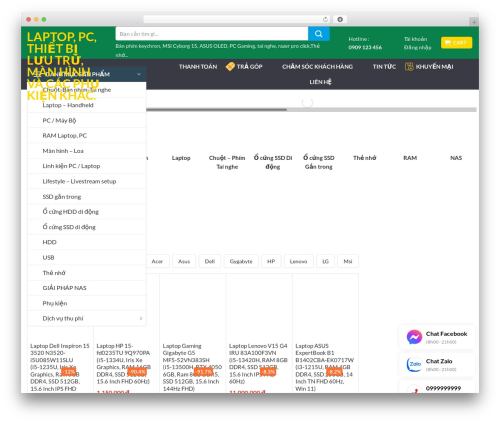The width and height of the screenshot is (500, 423).
Task: Select HDD category row
Action: 87,242
